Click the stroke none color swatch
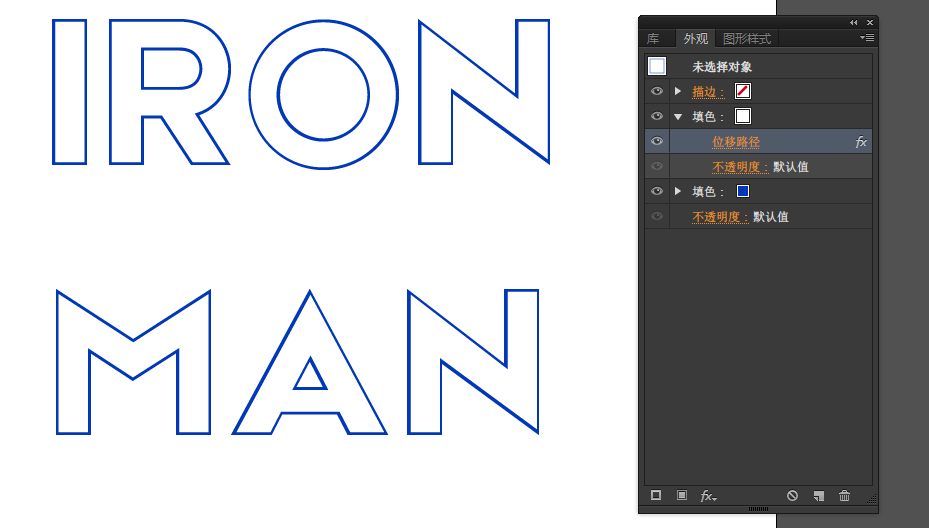This screenshot has height=528, width=929. tap(743, 91)
